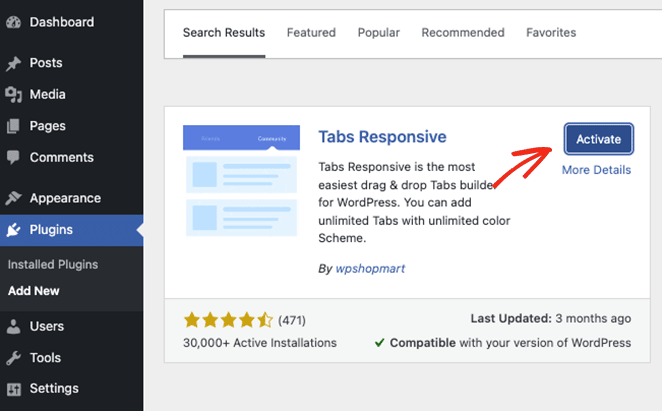
Task: Click the Plugins plug icon
Action: pos(13,230)
